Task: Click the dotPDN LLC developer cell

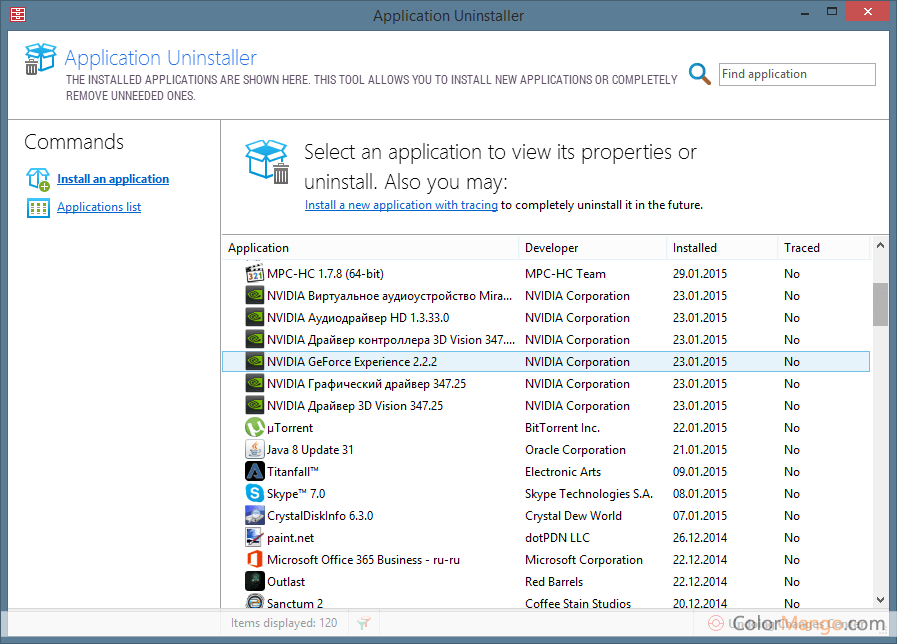Action: (557, 538)
